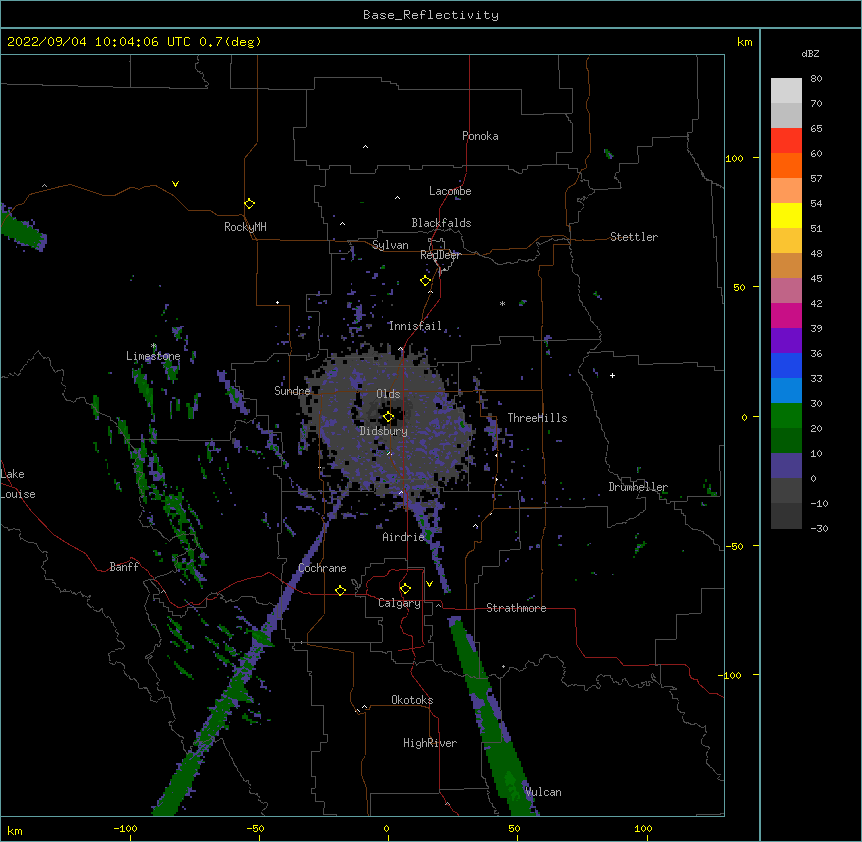Image resolution: width=862 pixels, height=842 pixels.
Task: Select the Stettler label
Action: 634,237
